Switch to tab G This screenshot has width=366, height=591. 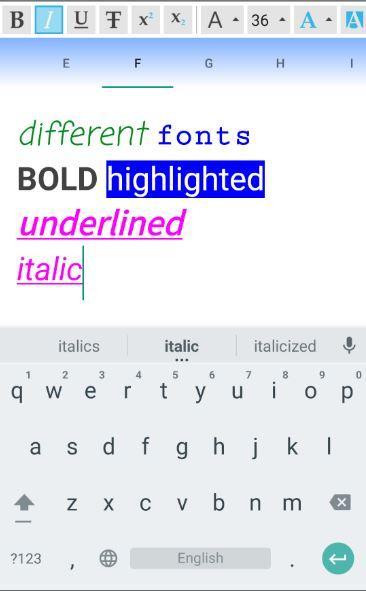(209, 63)
